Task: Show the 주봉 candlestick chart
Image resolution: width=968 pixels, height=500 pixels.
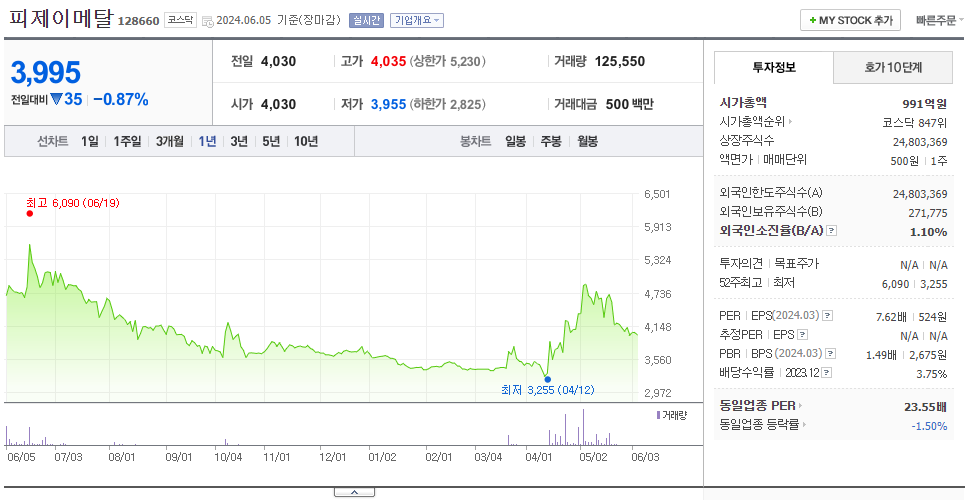Action: click(x=551, y=141)
